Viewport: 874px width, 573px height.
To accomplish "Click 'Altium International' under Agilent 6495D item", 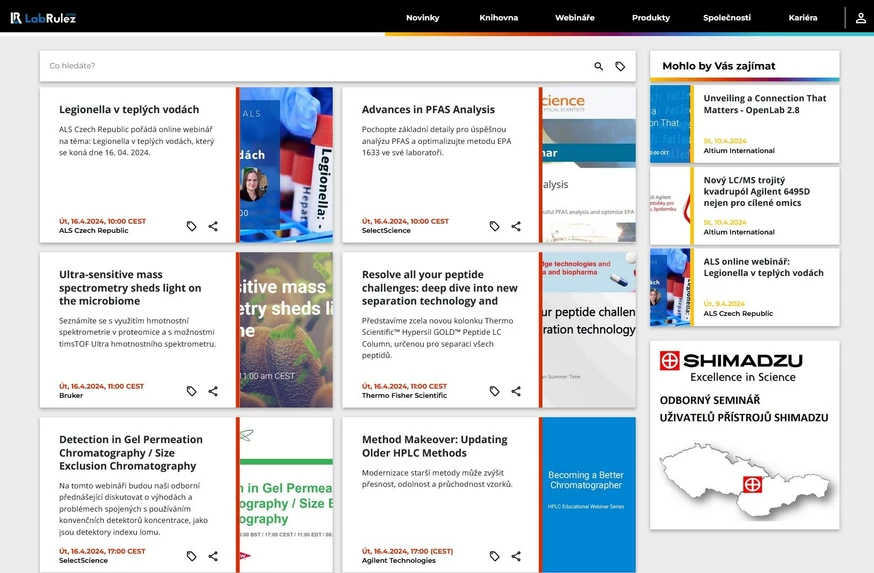I will 739,232.
